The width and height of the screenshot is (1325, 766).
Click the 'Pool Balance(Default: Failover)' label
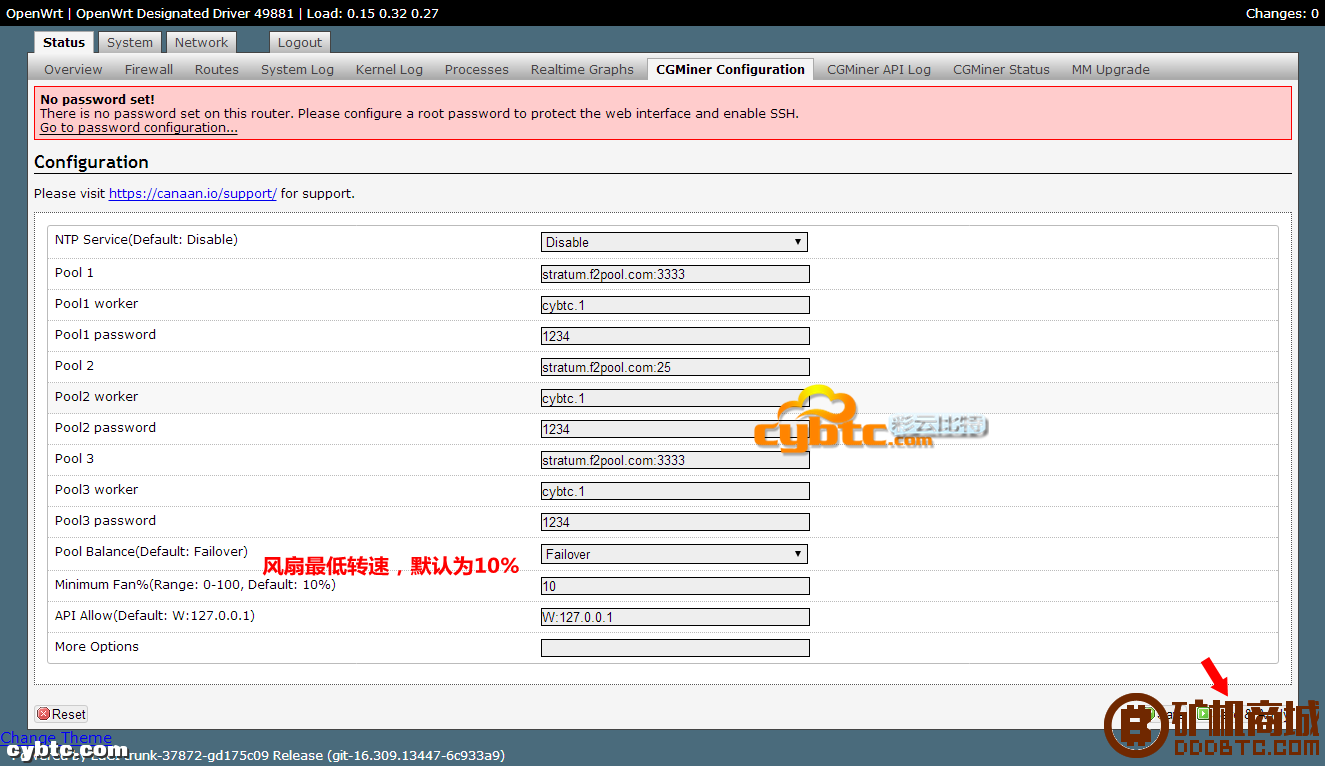[x=151, y=552]
